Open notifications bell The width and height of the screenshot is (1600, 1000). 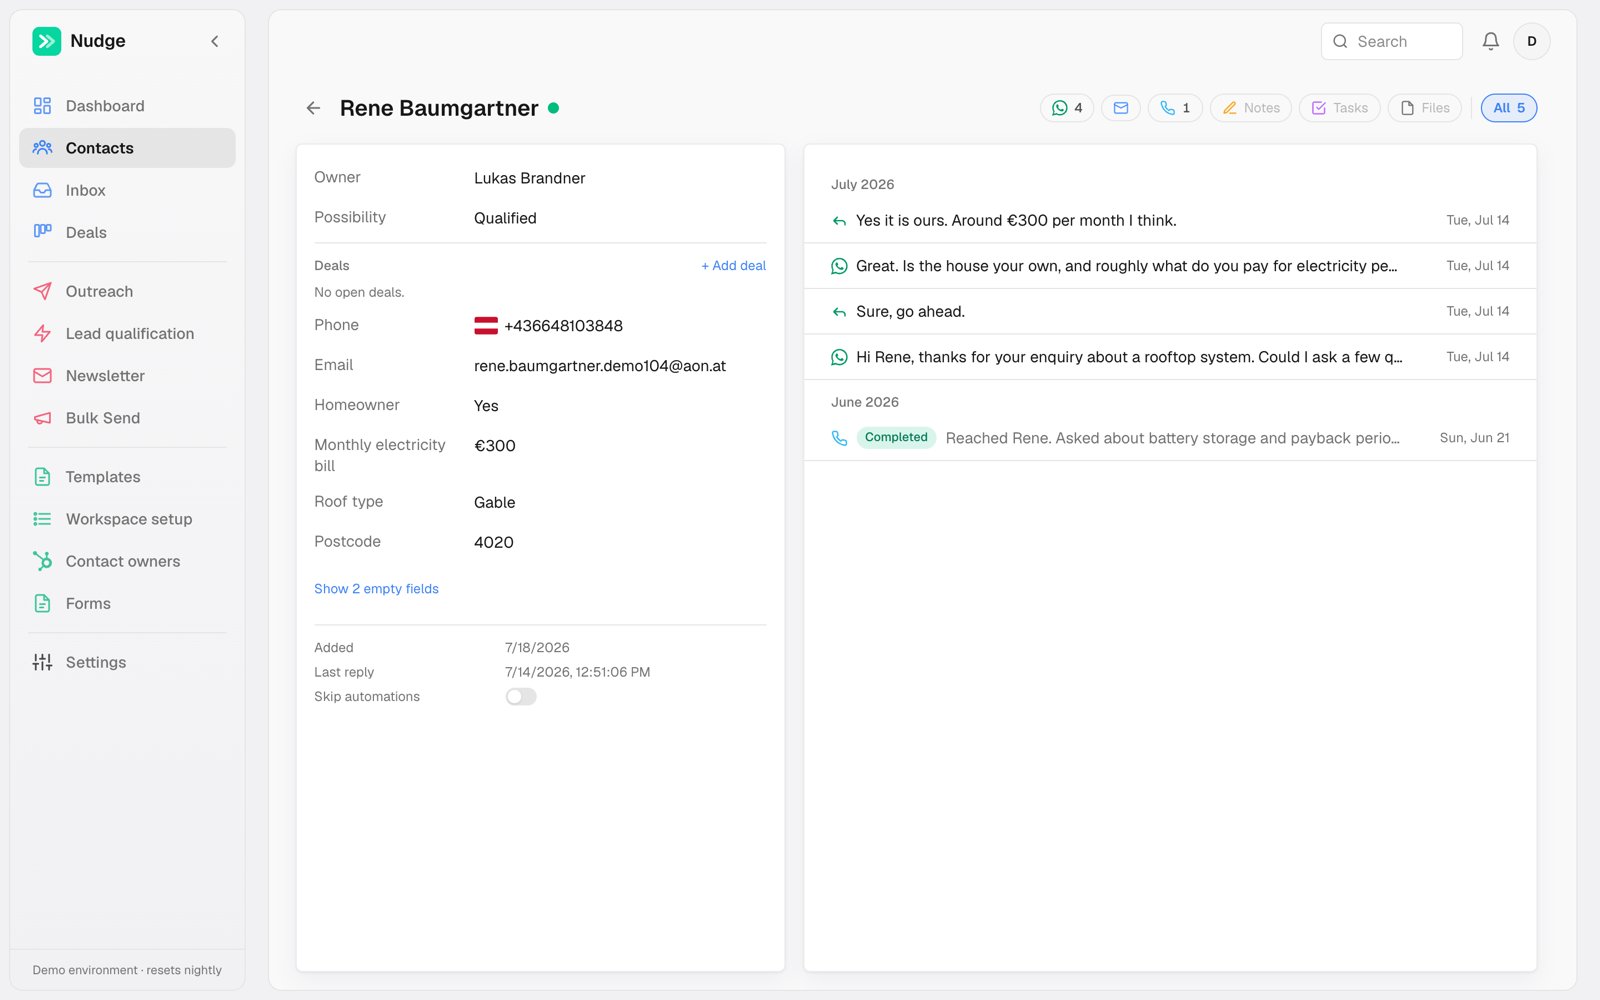tap(1490, 41)
